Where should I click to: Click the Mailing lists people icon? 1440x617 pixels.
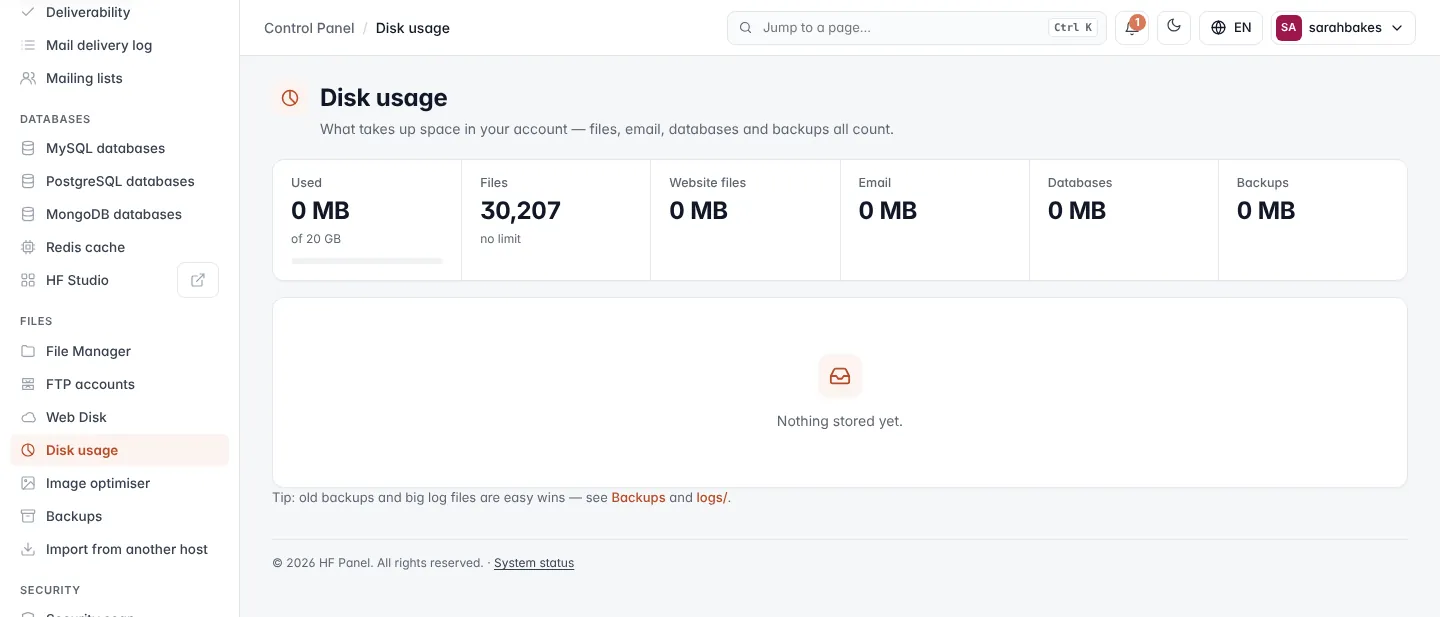pos(28,78)
